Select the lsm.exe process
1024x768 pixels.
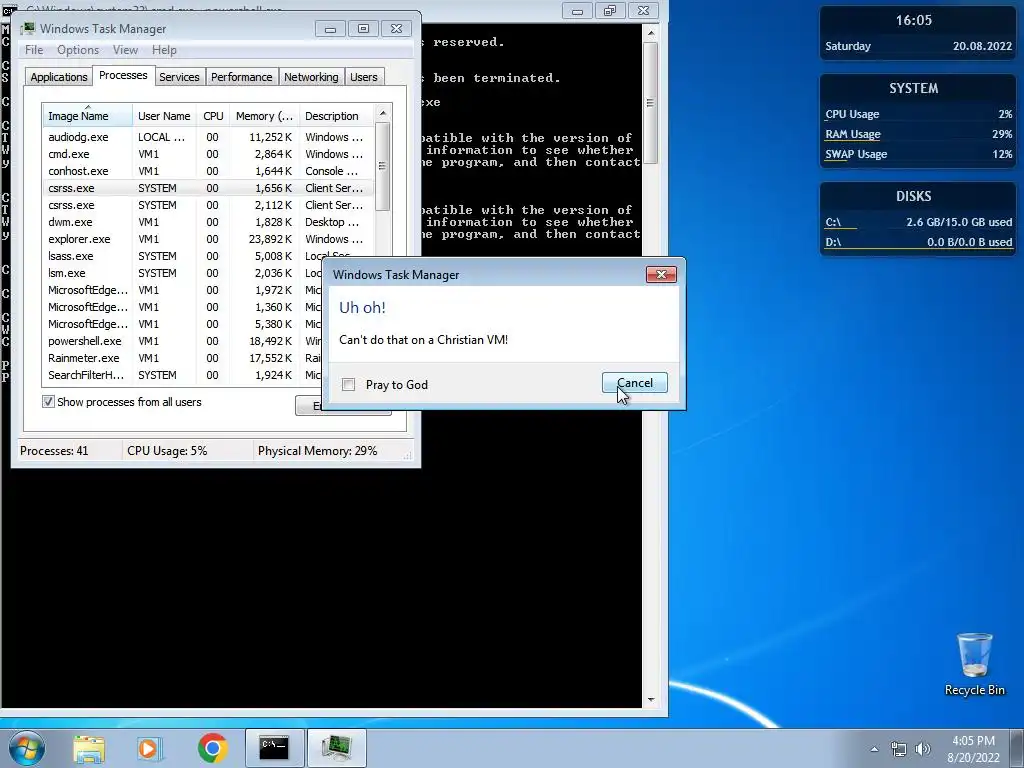tap(183, 273)
